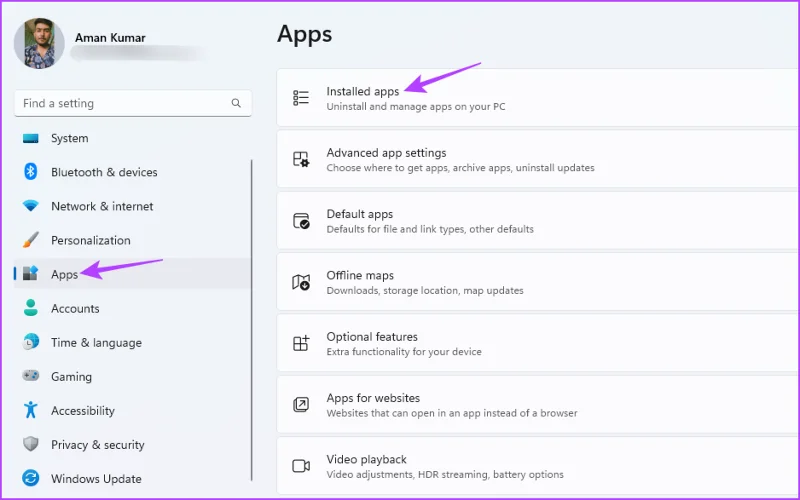Click 'Video adjustments, HDR streaming' description

coord(445,474)
